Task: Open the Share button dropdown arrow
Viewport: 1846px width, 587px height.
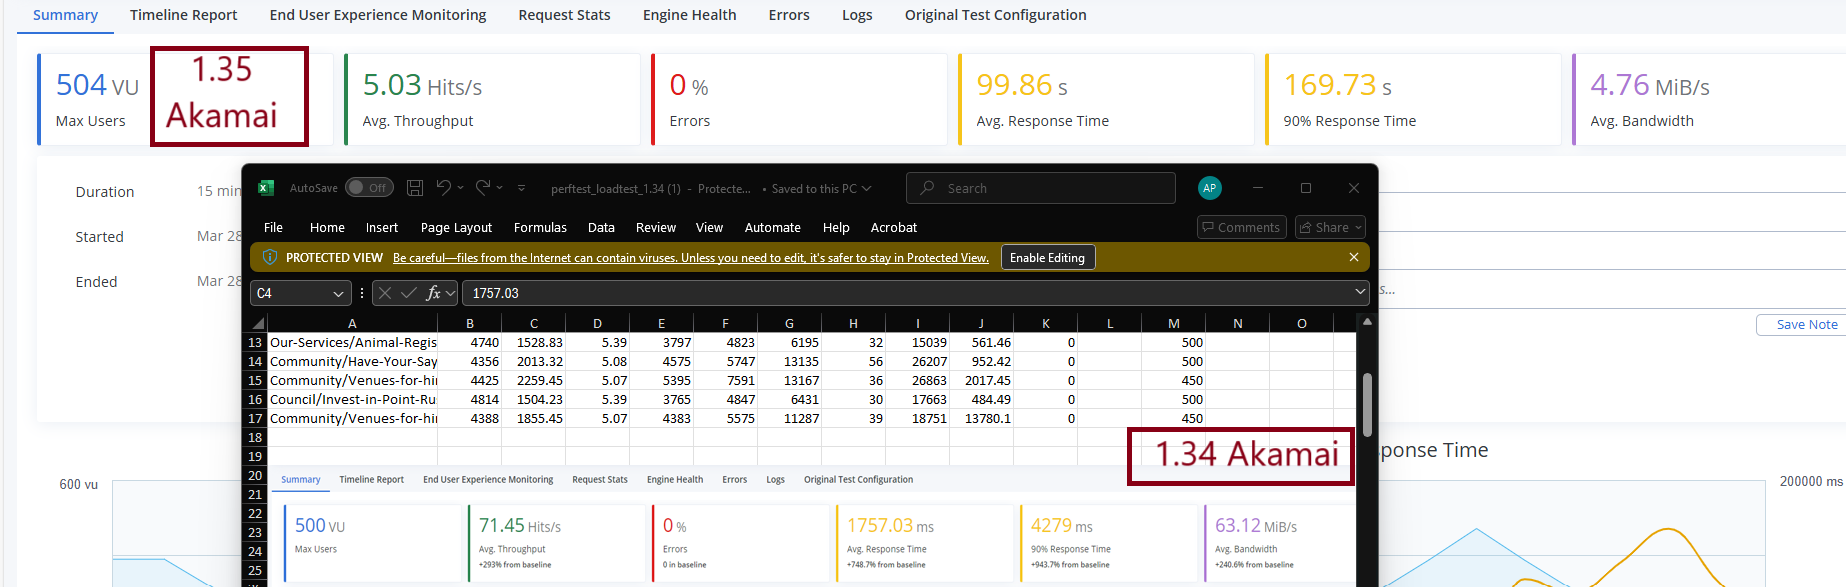Action: click(1358, 228)
